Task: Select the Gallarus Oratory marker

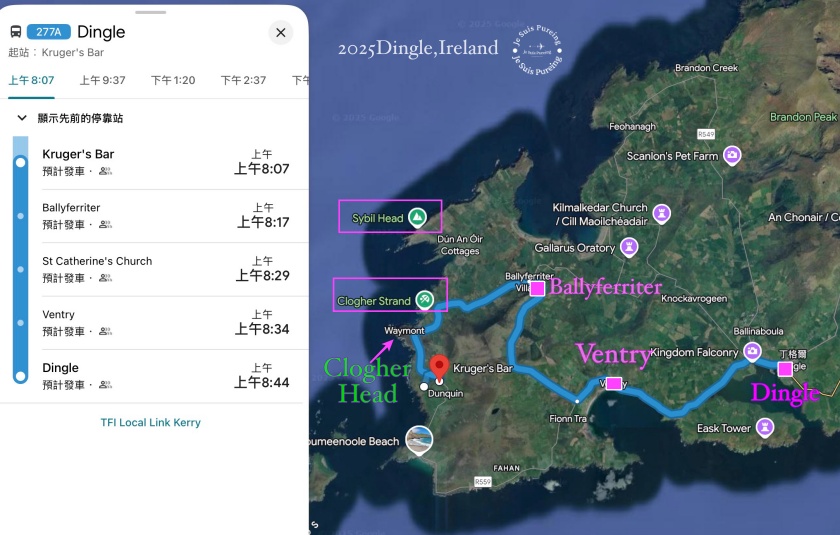Action: (x=629, y=246)
